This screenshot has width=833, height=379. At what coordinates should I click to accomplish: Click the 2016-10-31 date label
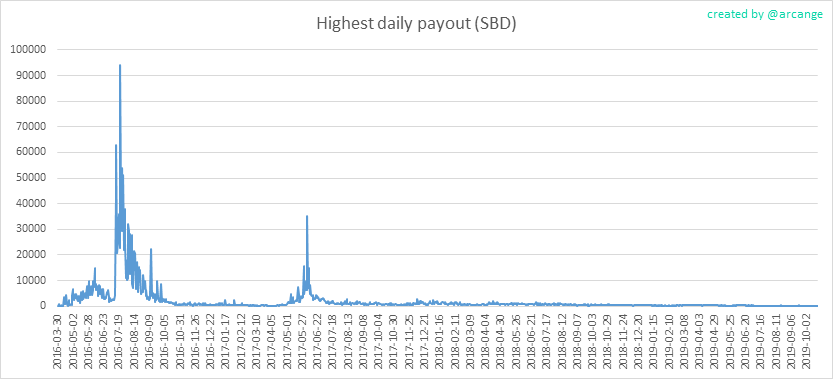181,340
